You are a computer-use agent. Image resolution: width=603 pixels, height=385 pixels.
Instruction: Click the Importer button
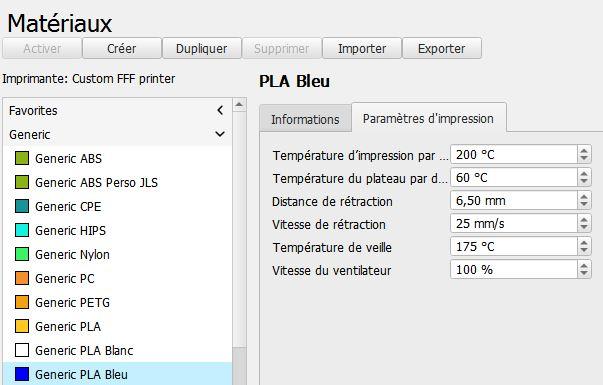[362, 48]
